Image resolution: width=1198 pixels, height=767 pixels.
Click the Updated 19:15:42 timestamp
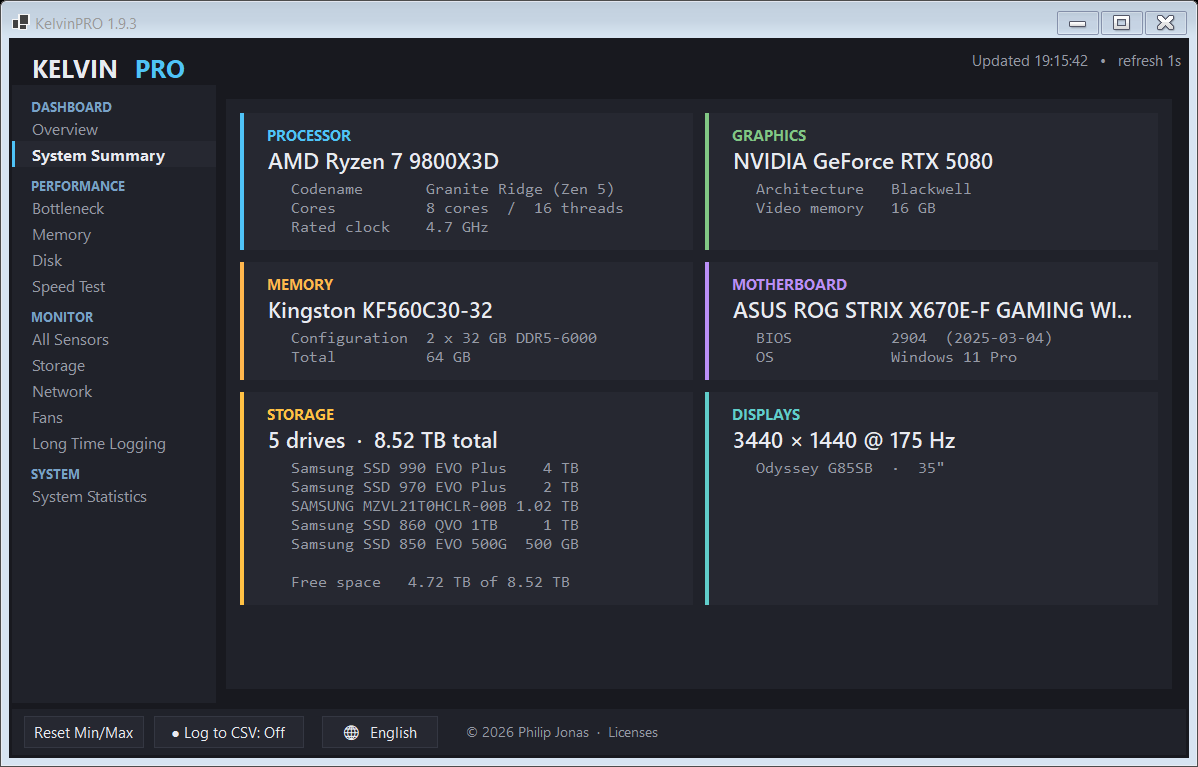[x=1030, y=61]
